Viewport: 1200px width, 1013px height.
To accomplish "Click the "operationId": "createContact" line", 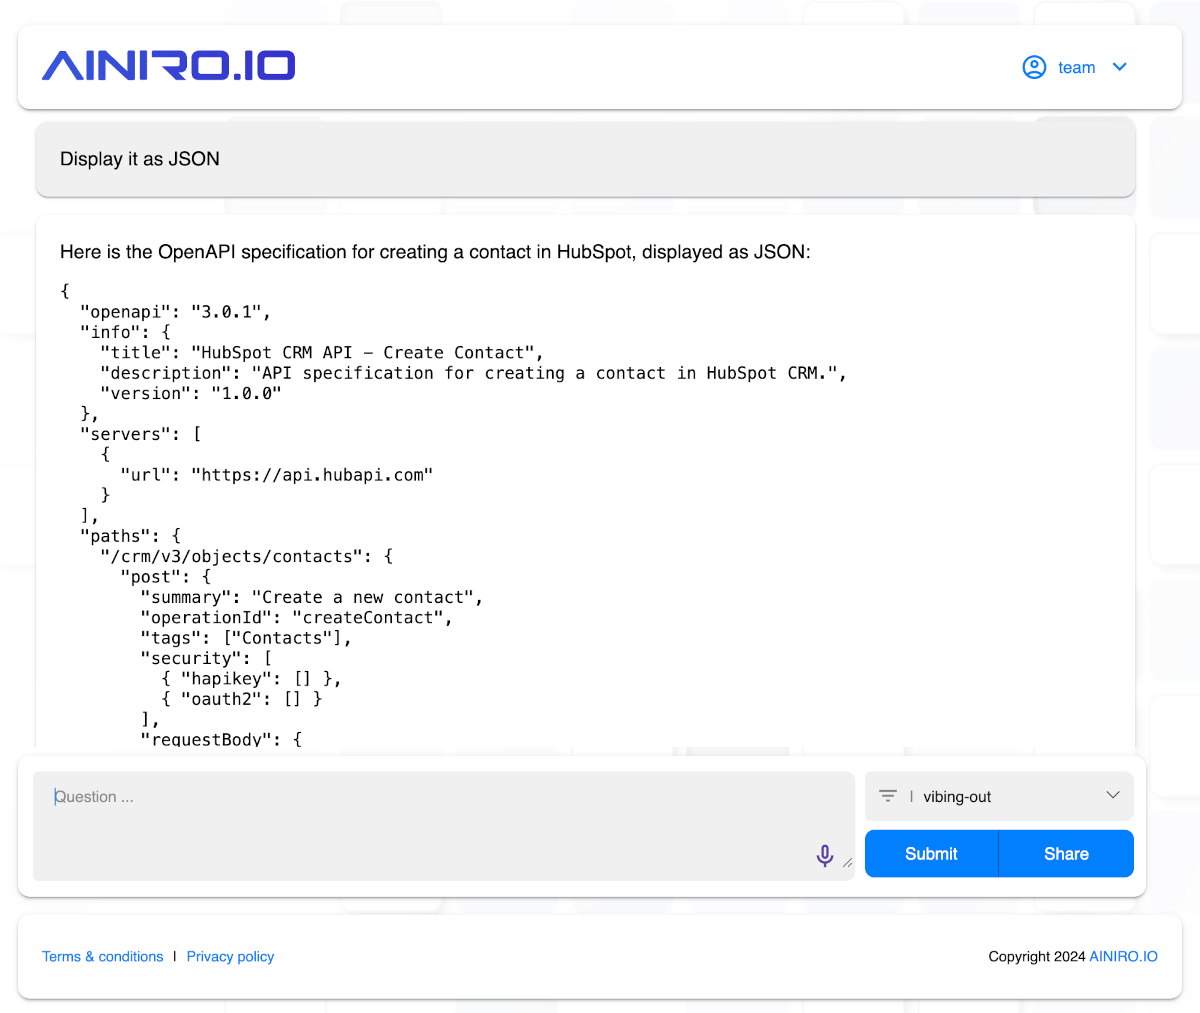I will point(297,618).
